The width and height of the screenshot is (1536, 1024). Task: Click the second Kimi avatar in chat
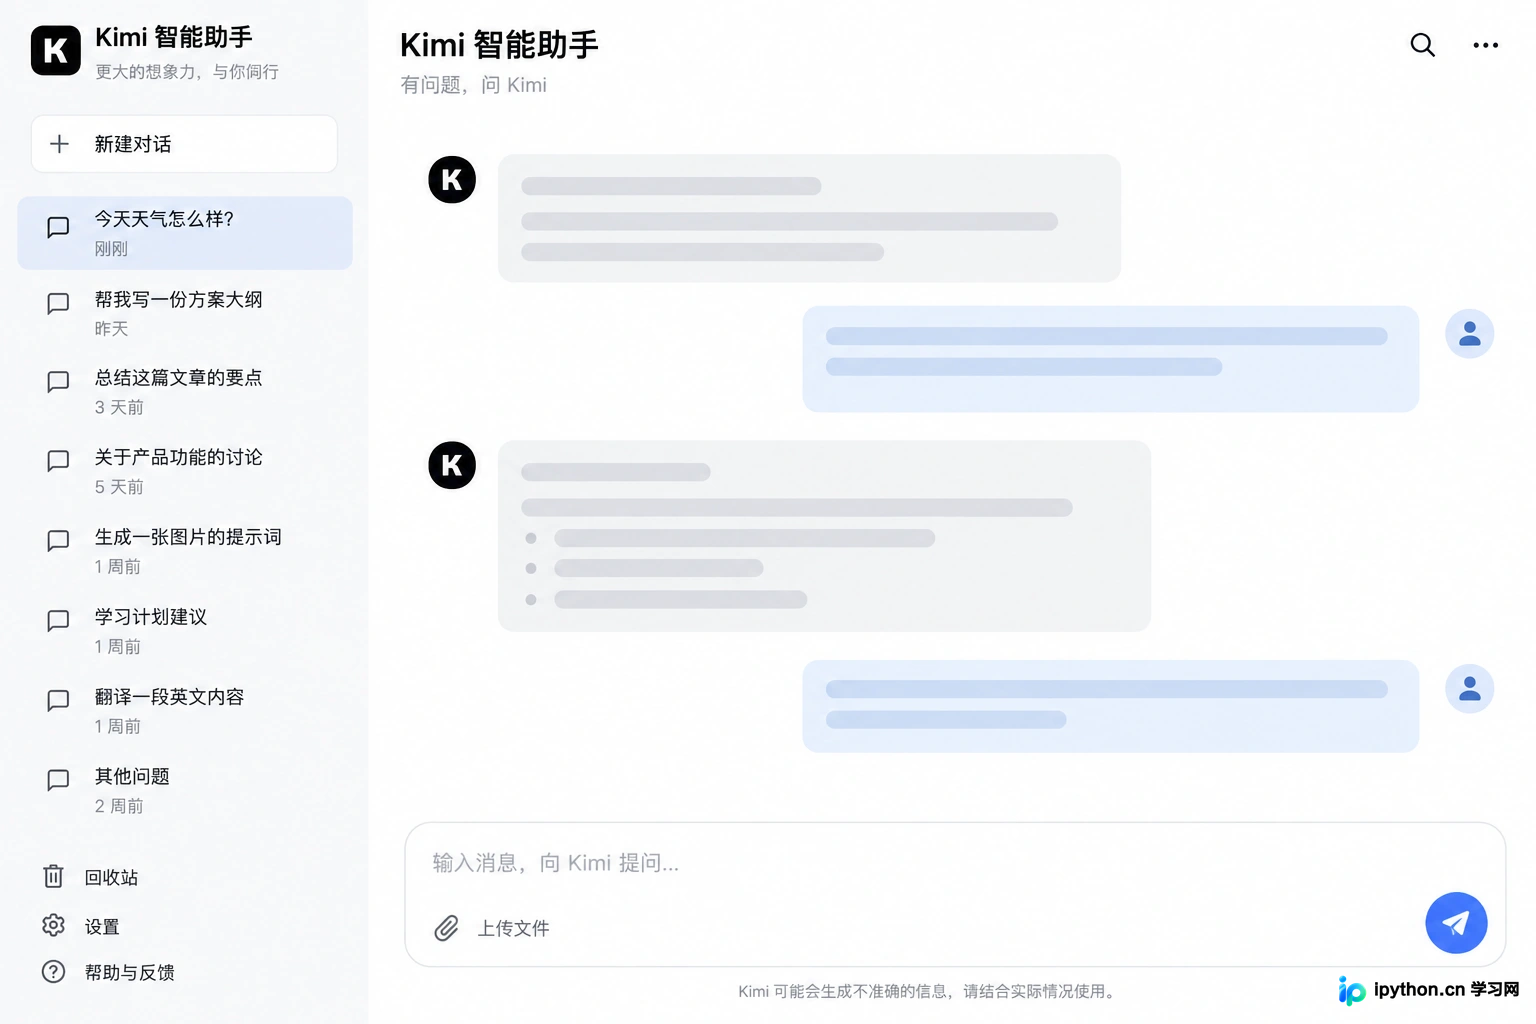[x=452, y=465]
